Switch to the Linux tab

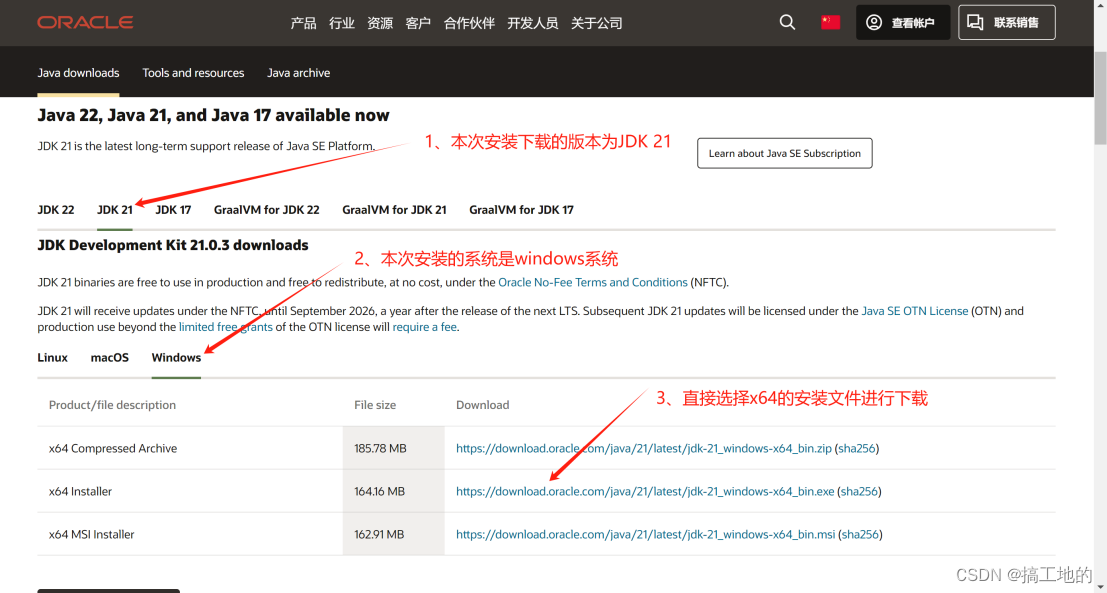coord(53,357)
